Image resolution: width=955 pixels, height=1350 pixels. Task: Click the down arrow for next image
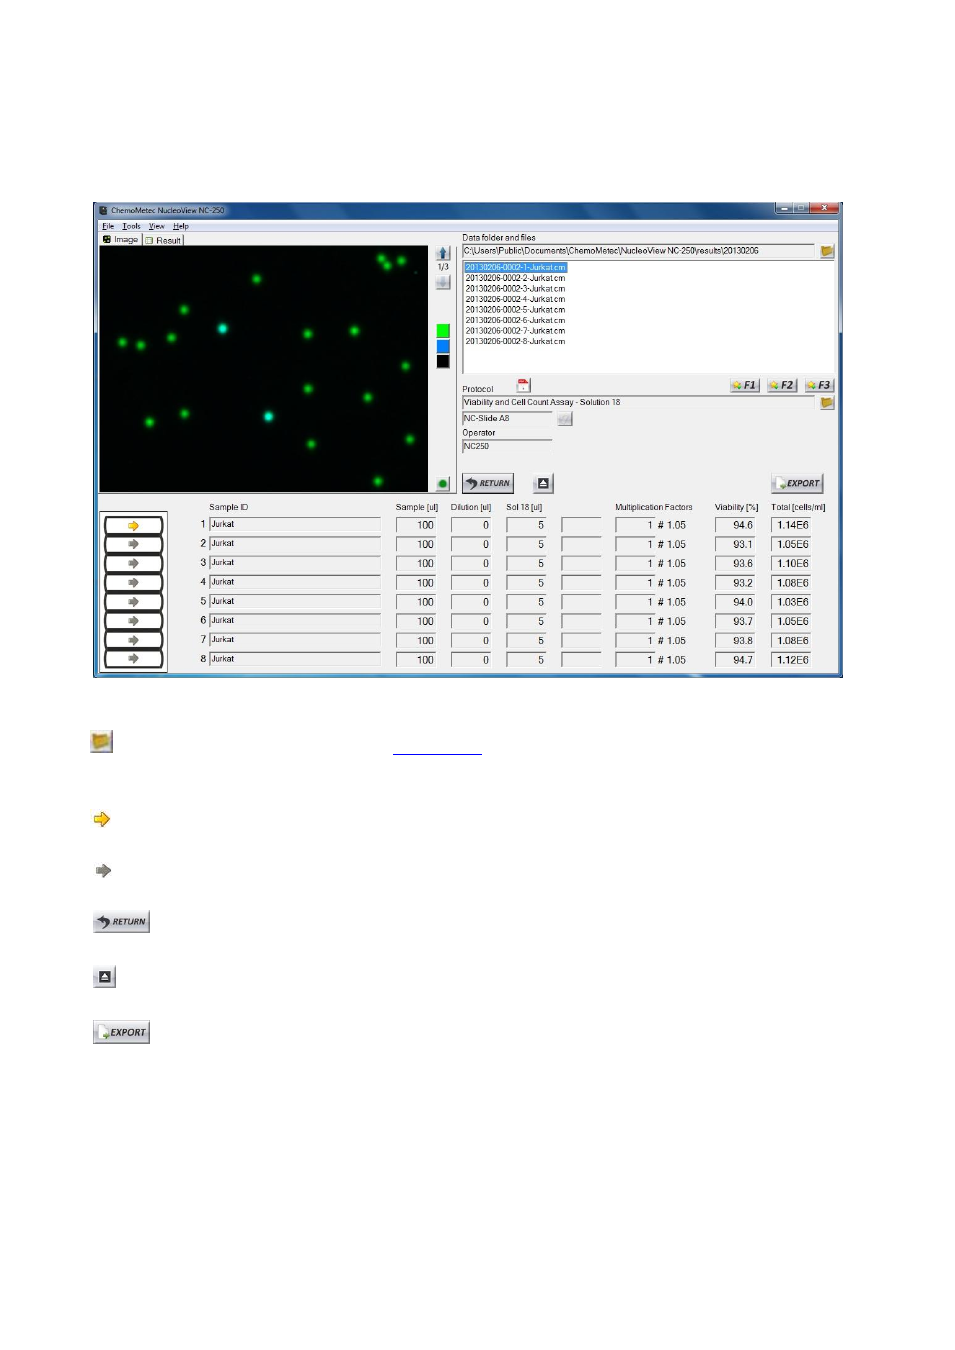click(443, 283)
